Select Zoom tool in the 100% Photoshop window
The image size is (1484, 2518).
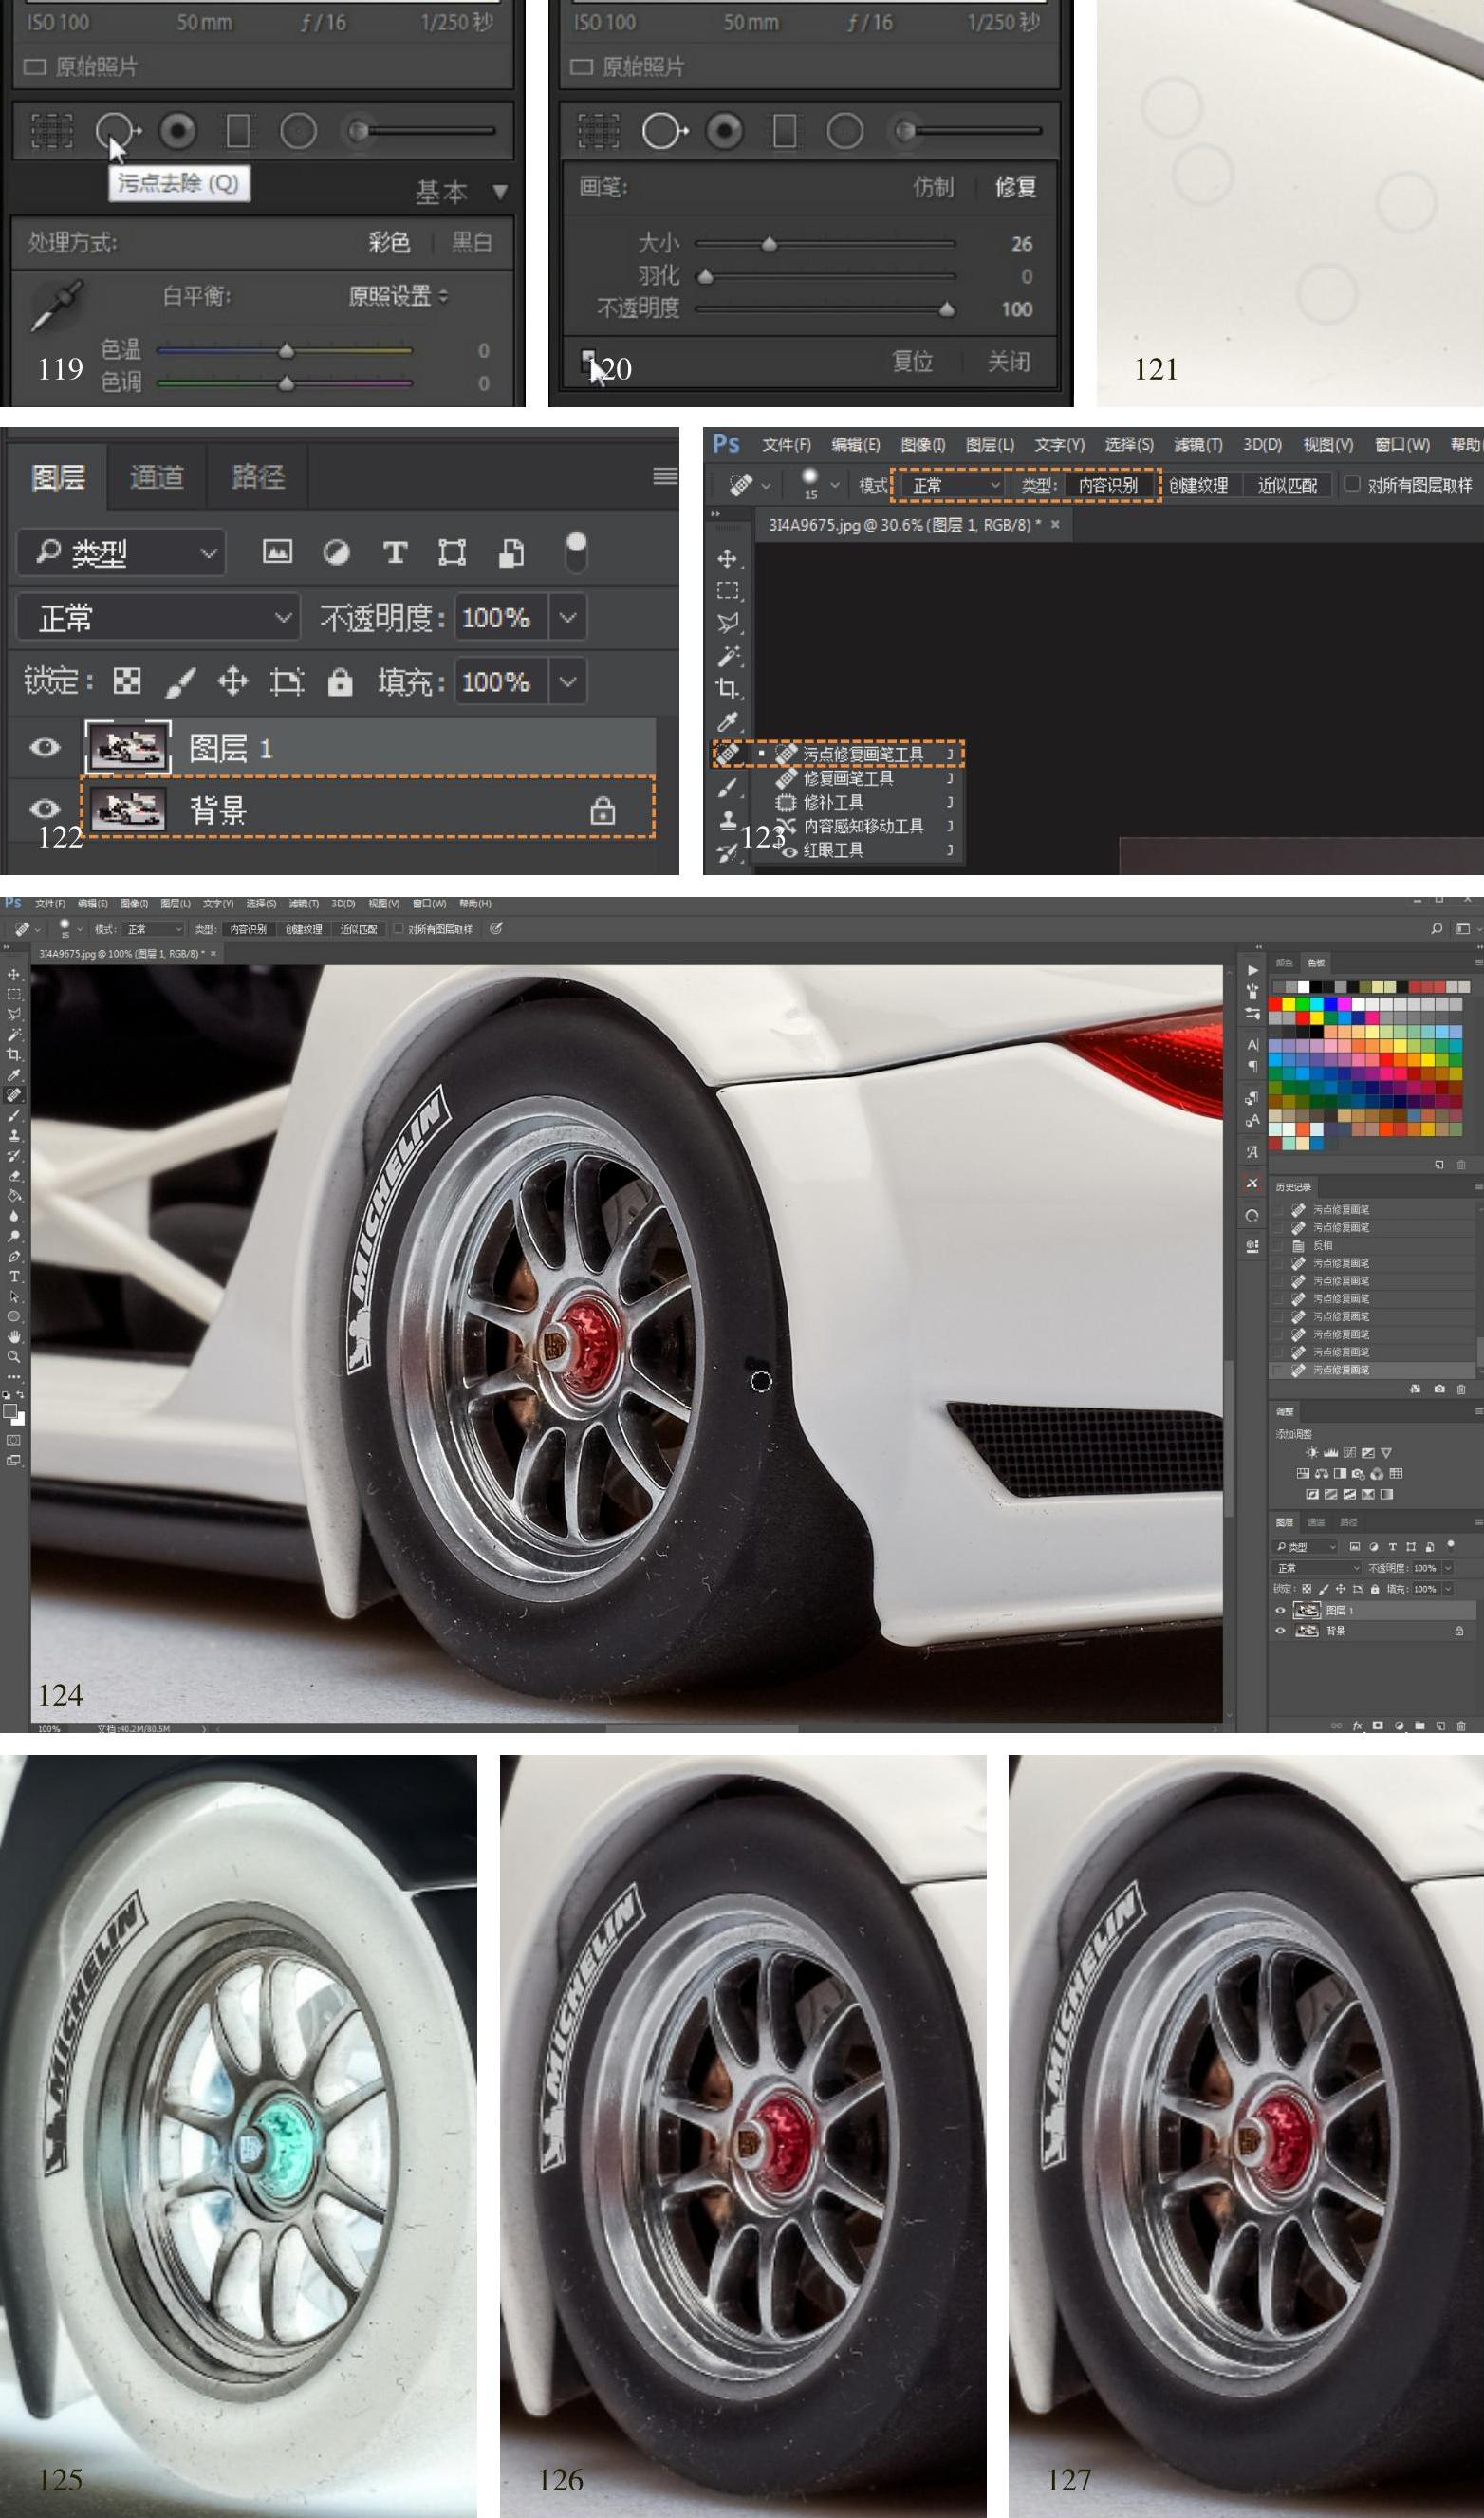[14, 1357]
